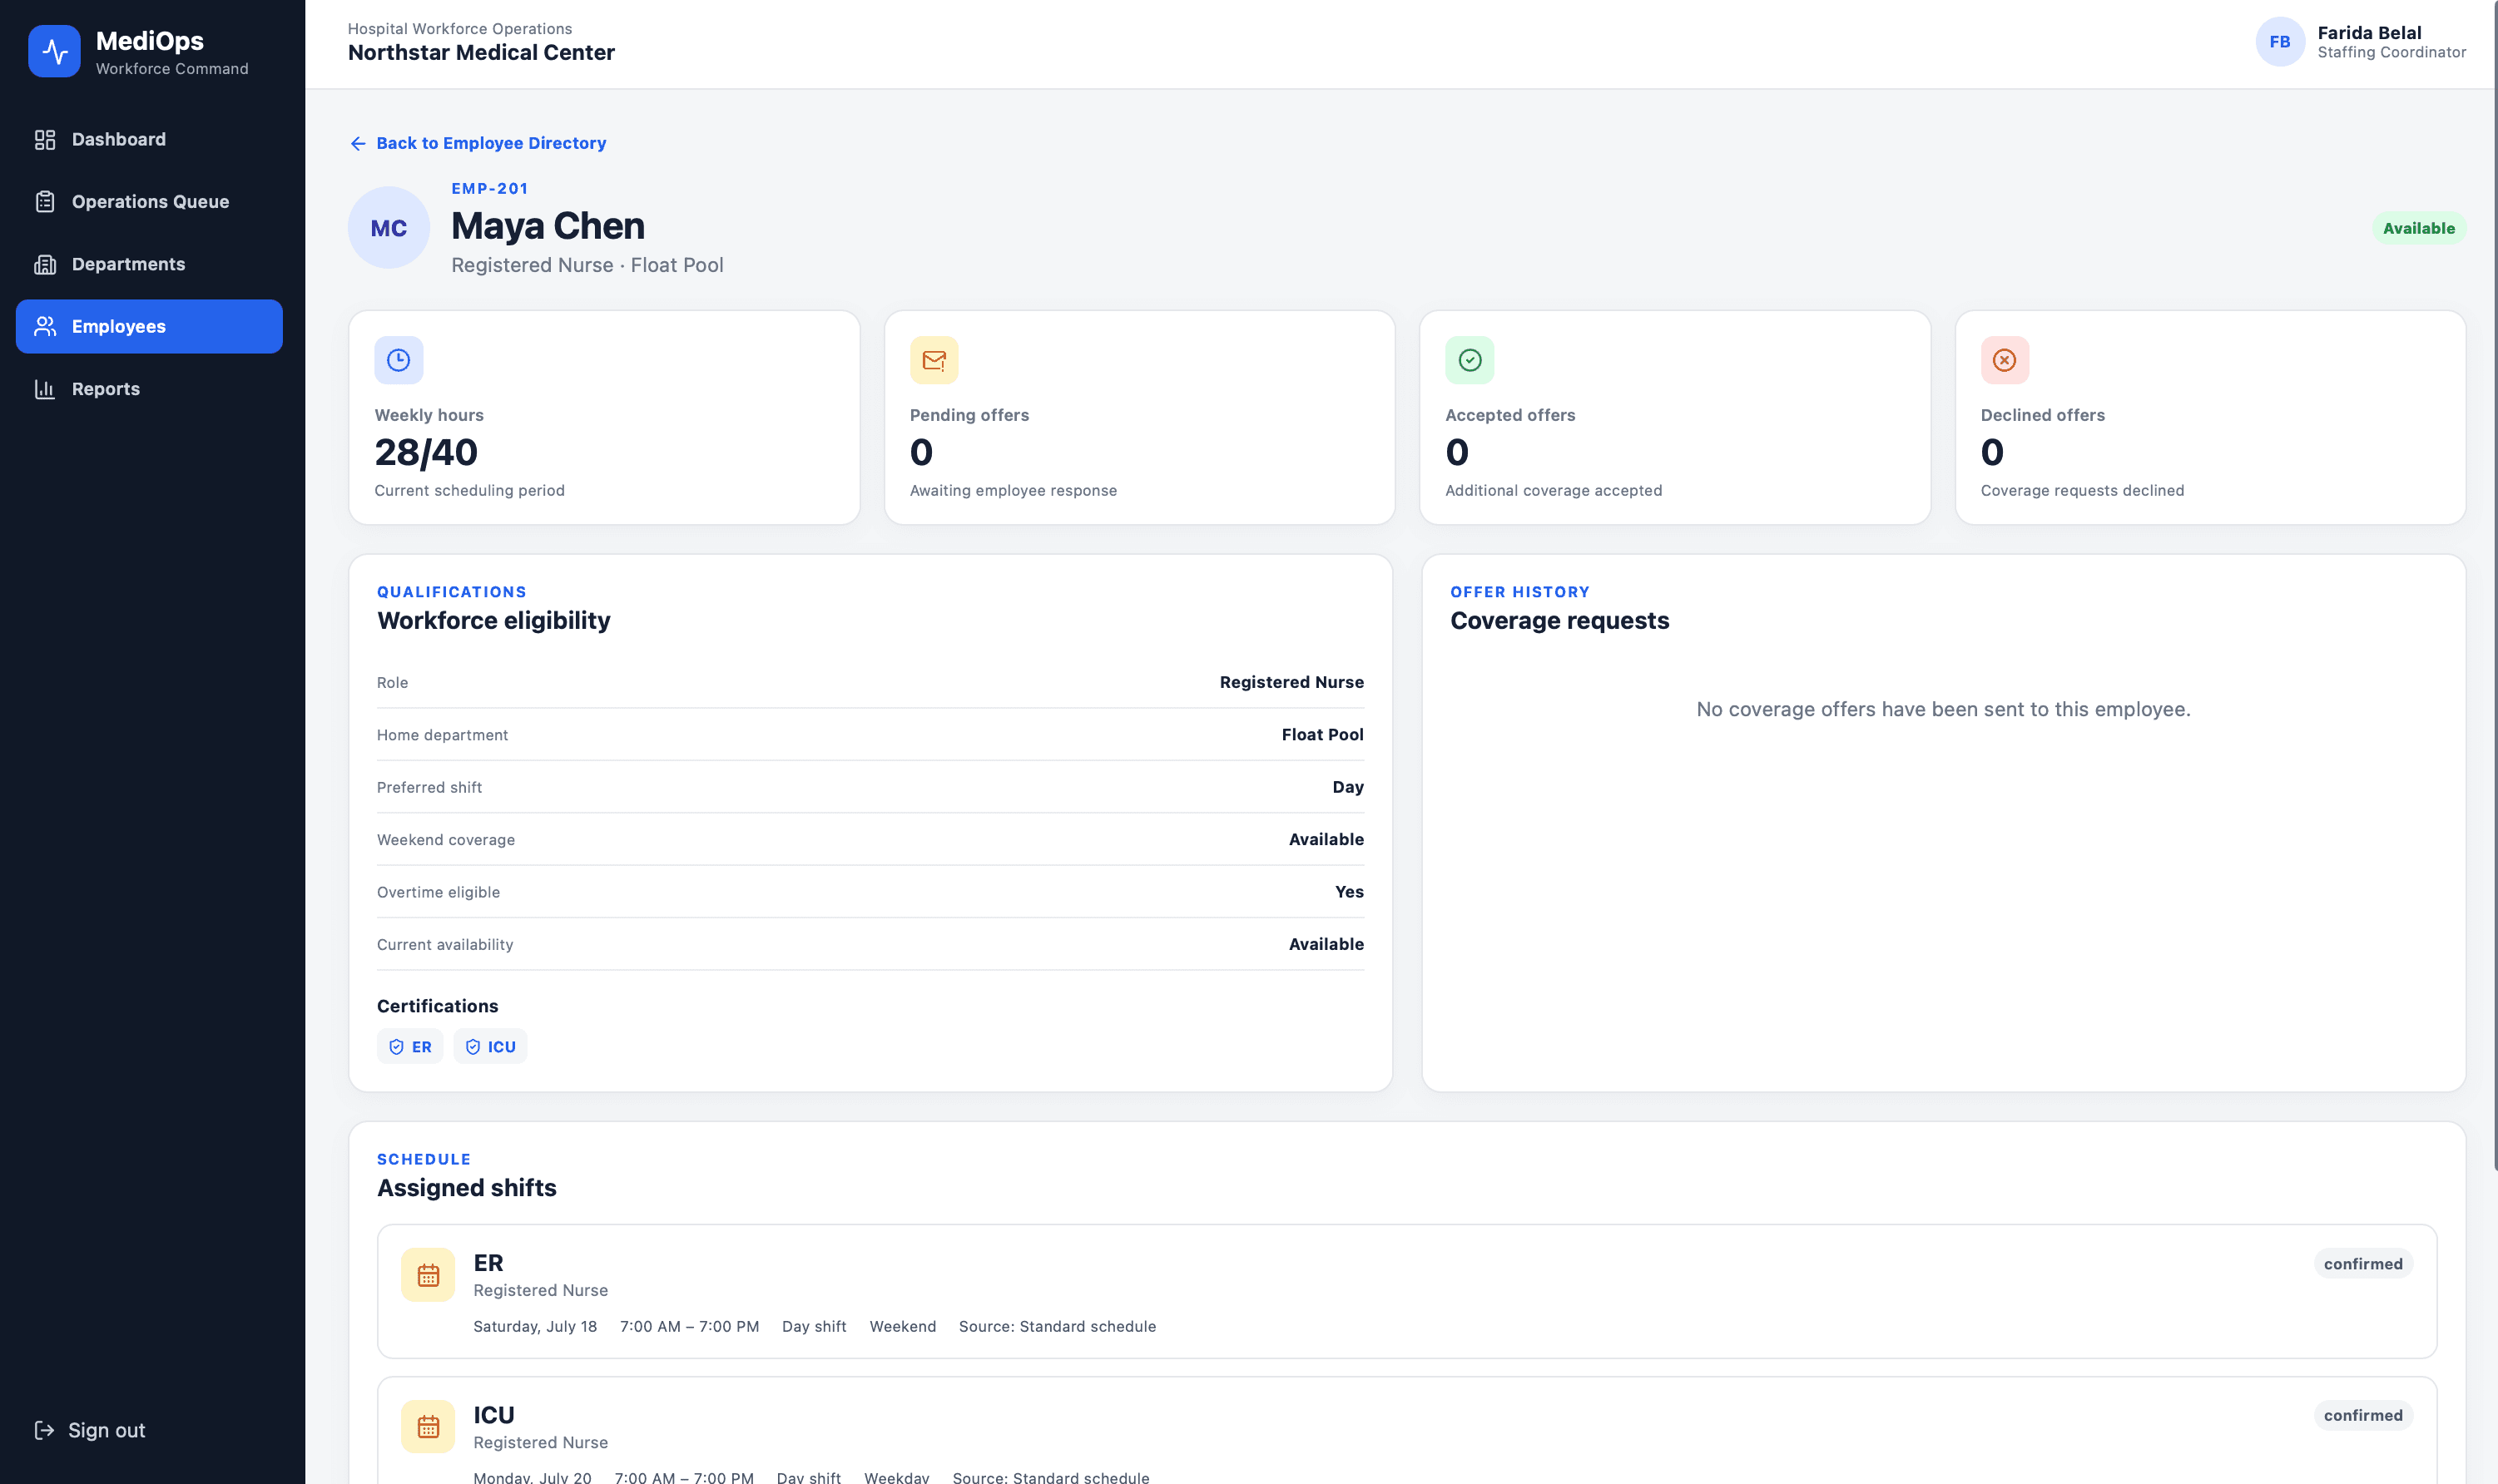
Task: Click the Workforce eligibility heading
Action: coord(493,621)
